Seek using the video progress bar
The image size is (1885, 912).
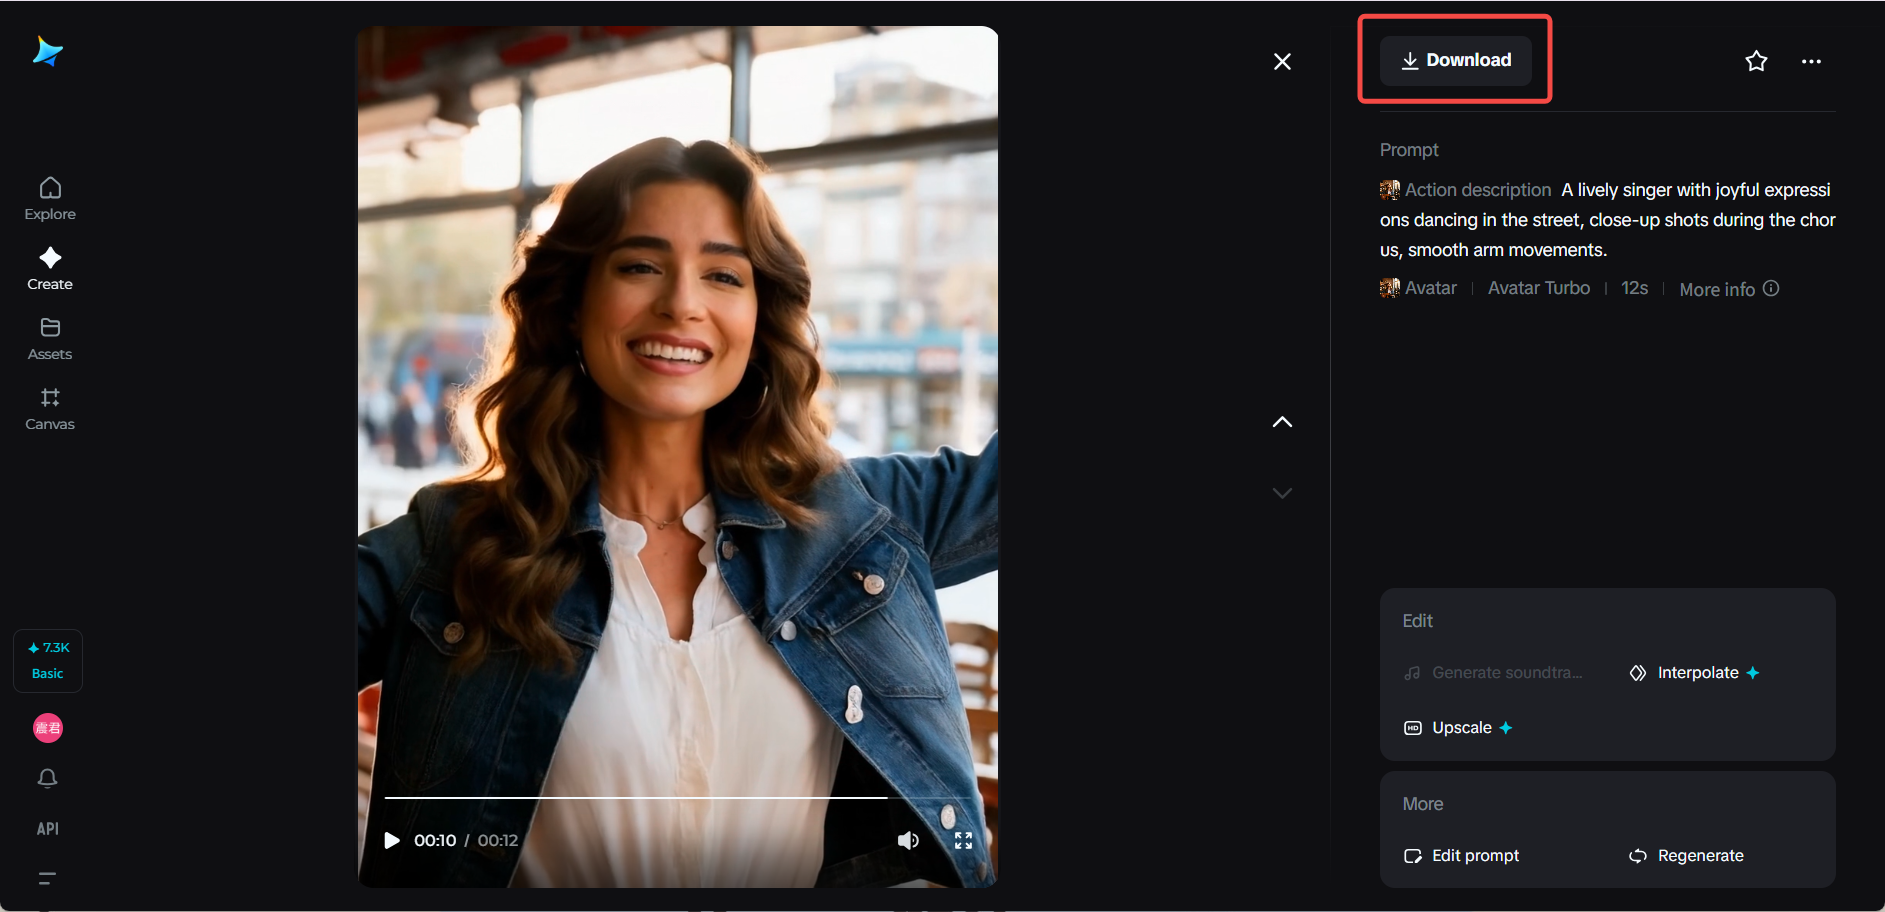[637, 797]
